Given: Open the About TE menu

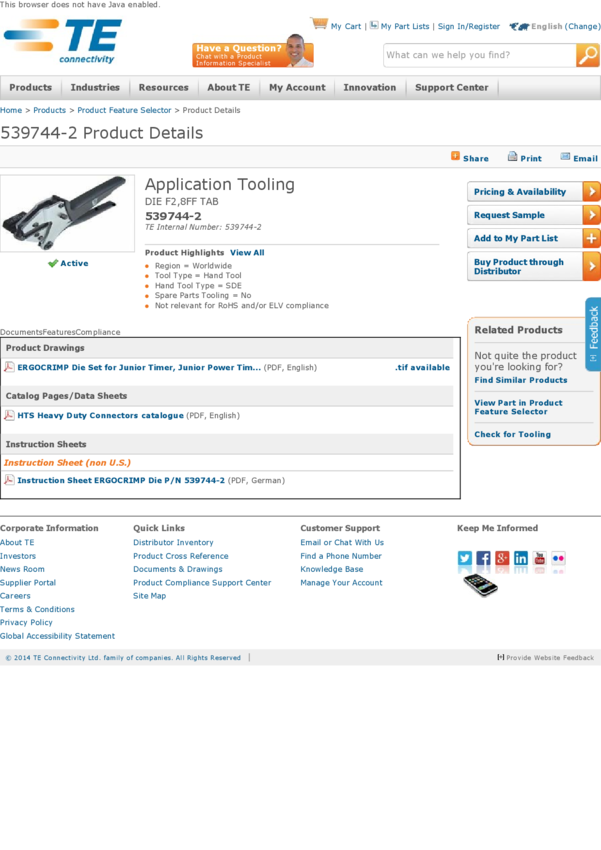Looking at the screenshot, I should (229, 87).
